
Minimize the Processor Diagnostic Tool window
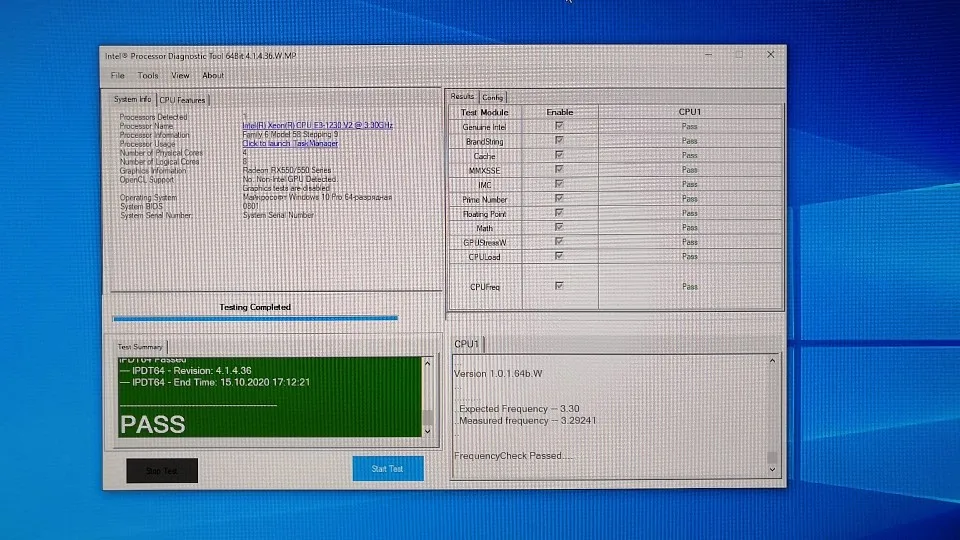tap(708, 54)
